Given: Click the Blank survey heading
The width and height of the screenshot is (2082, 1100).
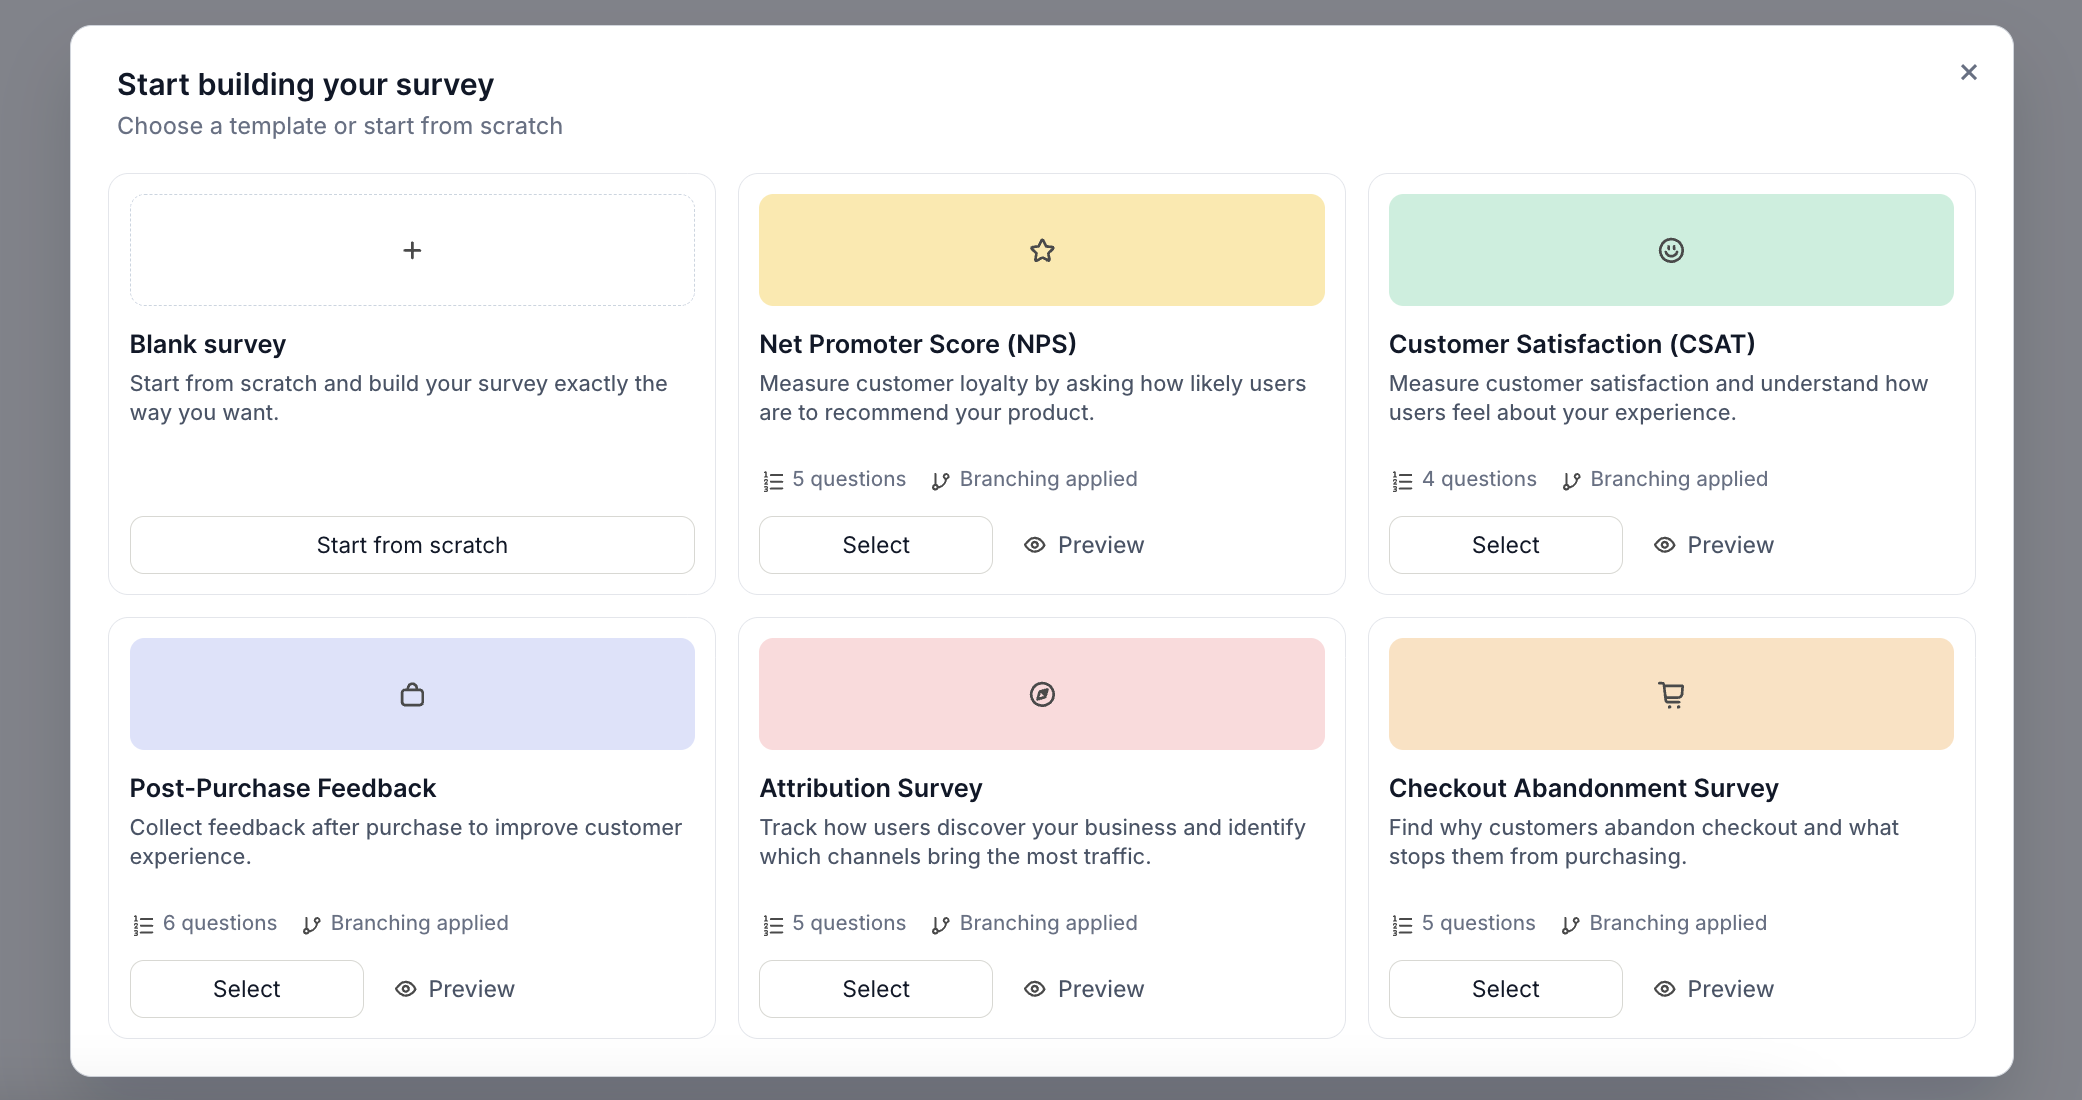Looking at the screenshot, I should click(x=208, y=344).
